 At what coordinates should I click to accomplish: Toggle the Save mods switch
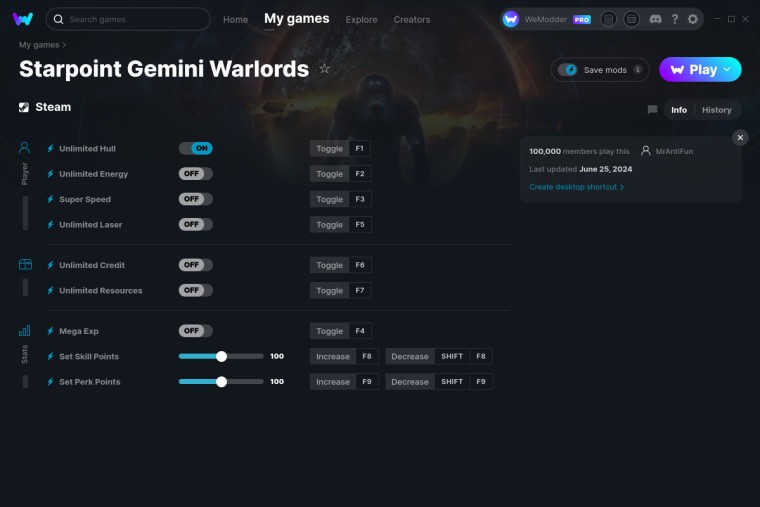point(568,70)
